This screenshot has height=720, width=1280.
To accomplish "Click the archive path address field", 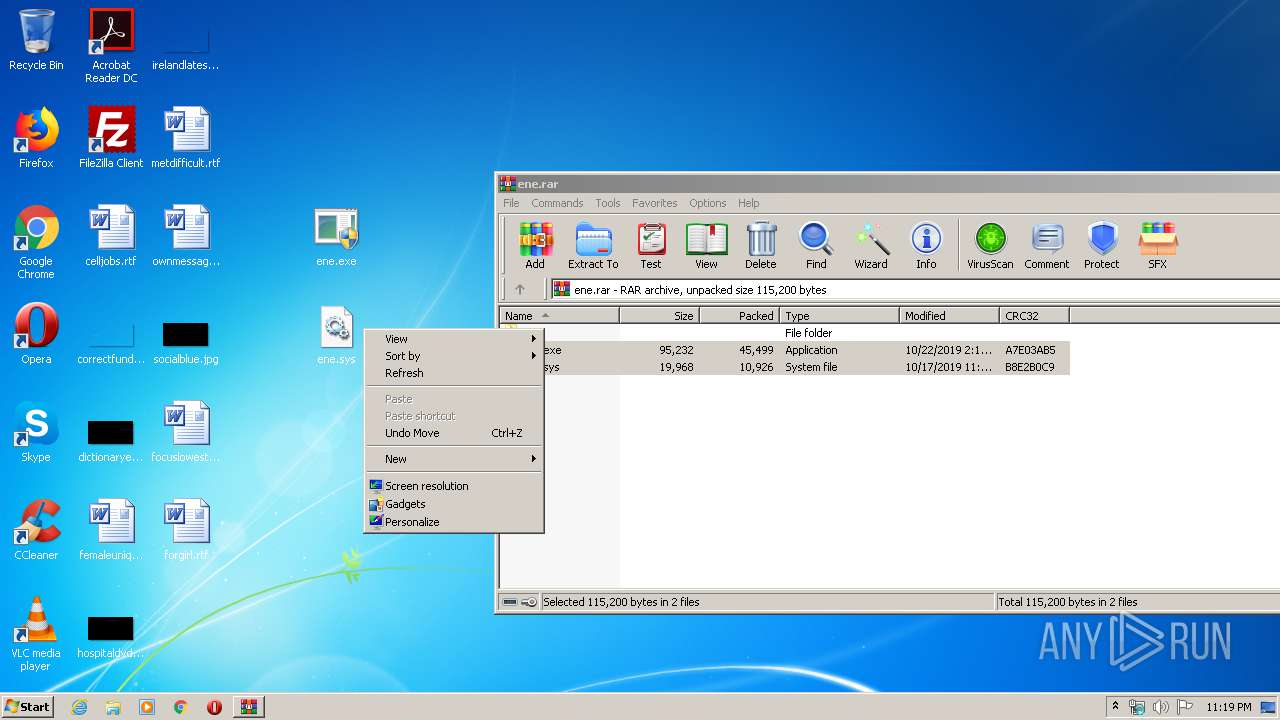I will (915, 290).
